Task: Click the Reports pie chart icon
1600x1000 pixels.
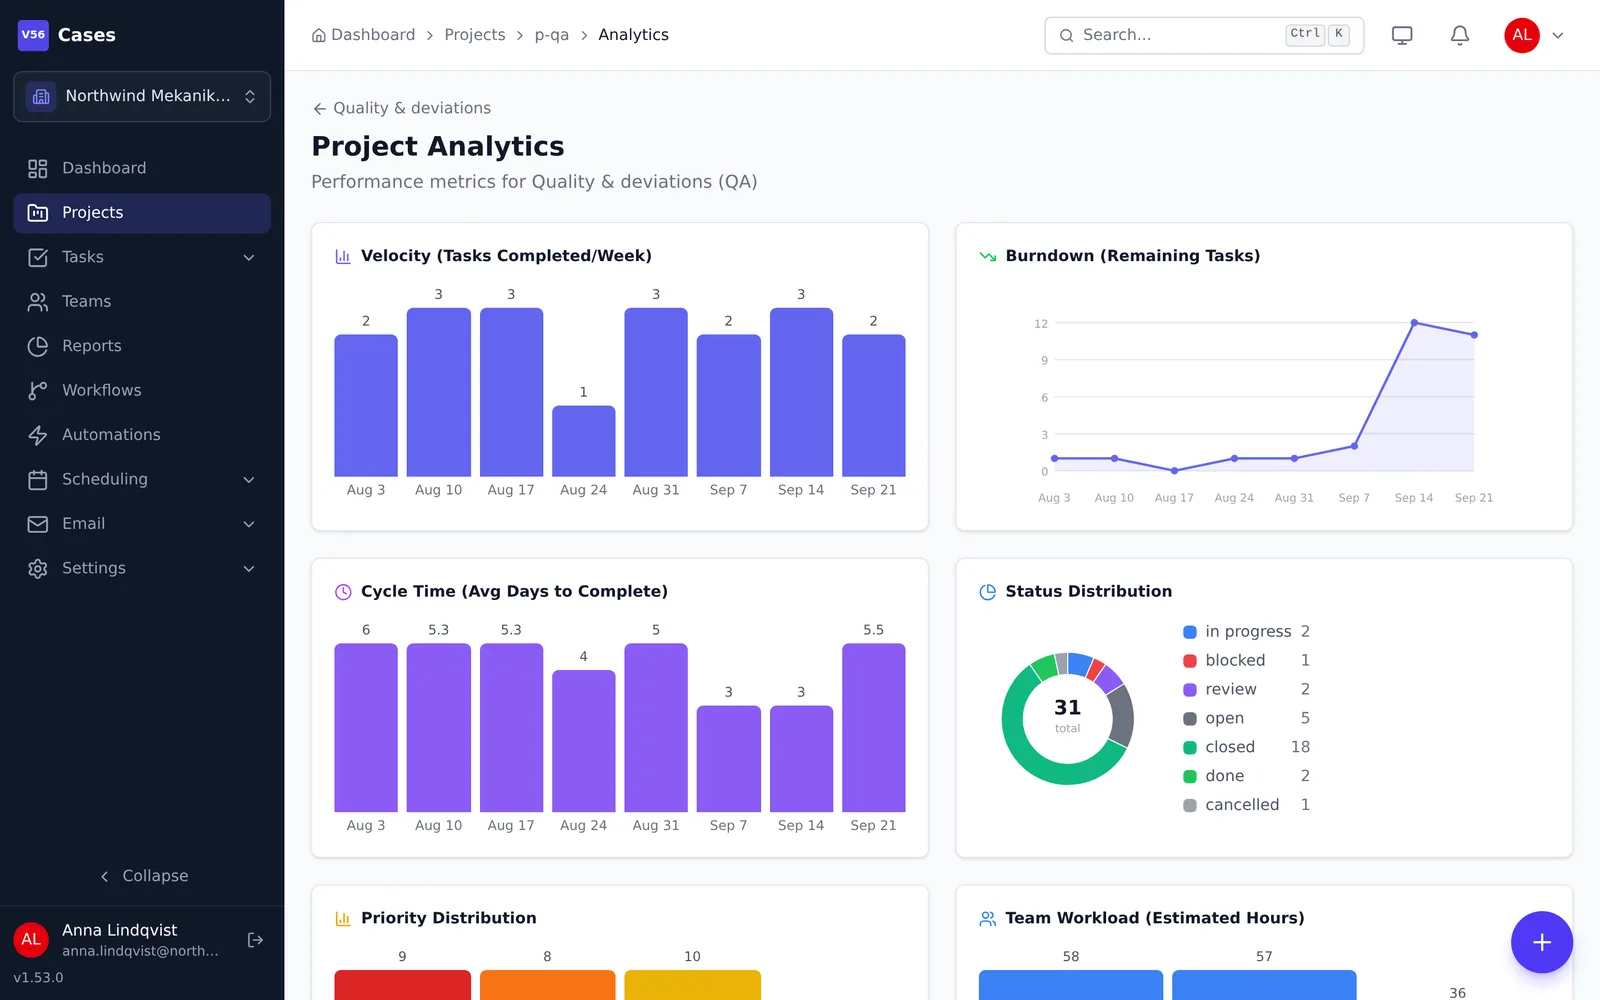Action: [x=38, y=346]
